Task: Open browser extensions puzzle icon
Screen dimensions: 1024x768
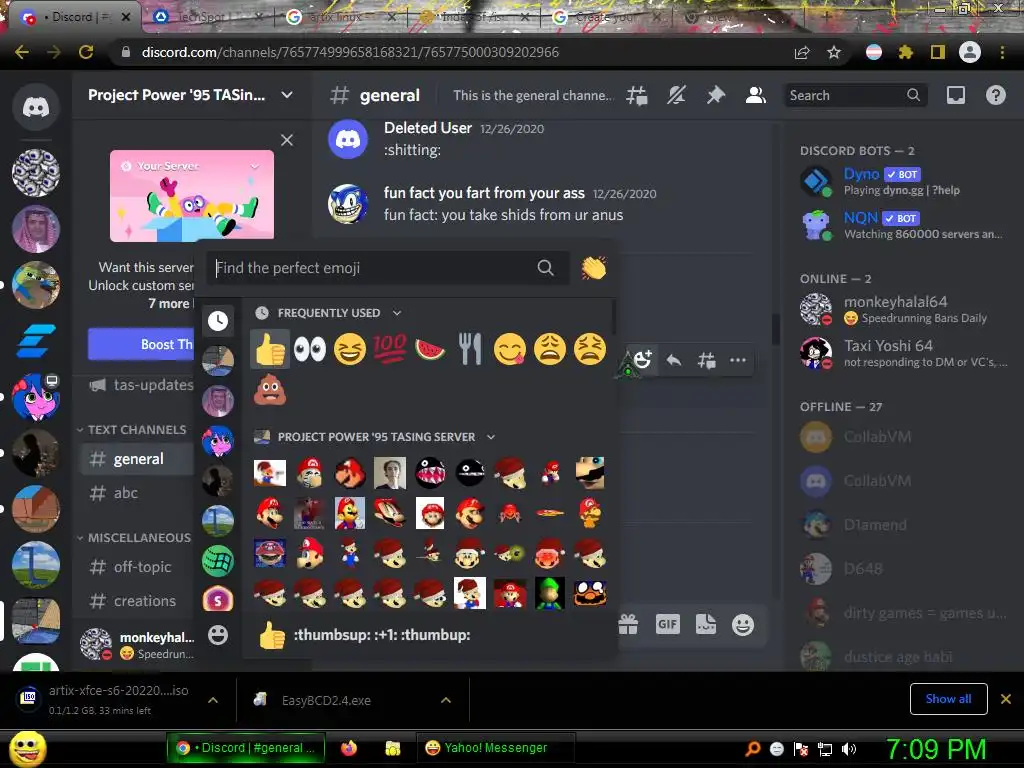Action: pyautogui.click(x=905, y=52)
